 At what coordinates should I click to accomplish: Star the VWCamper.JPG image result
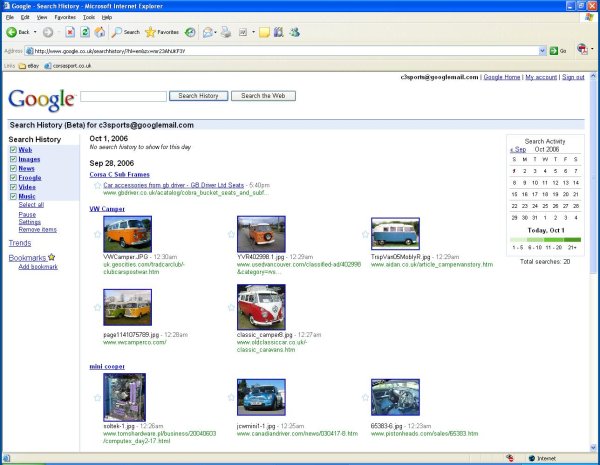pyautogui.click(x=97, y=234)
